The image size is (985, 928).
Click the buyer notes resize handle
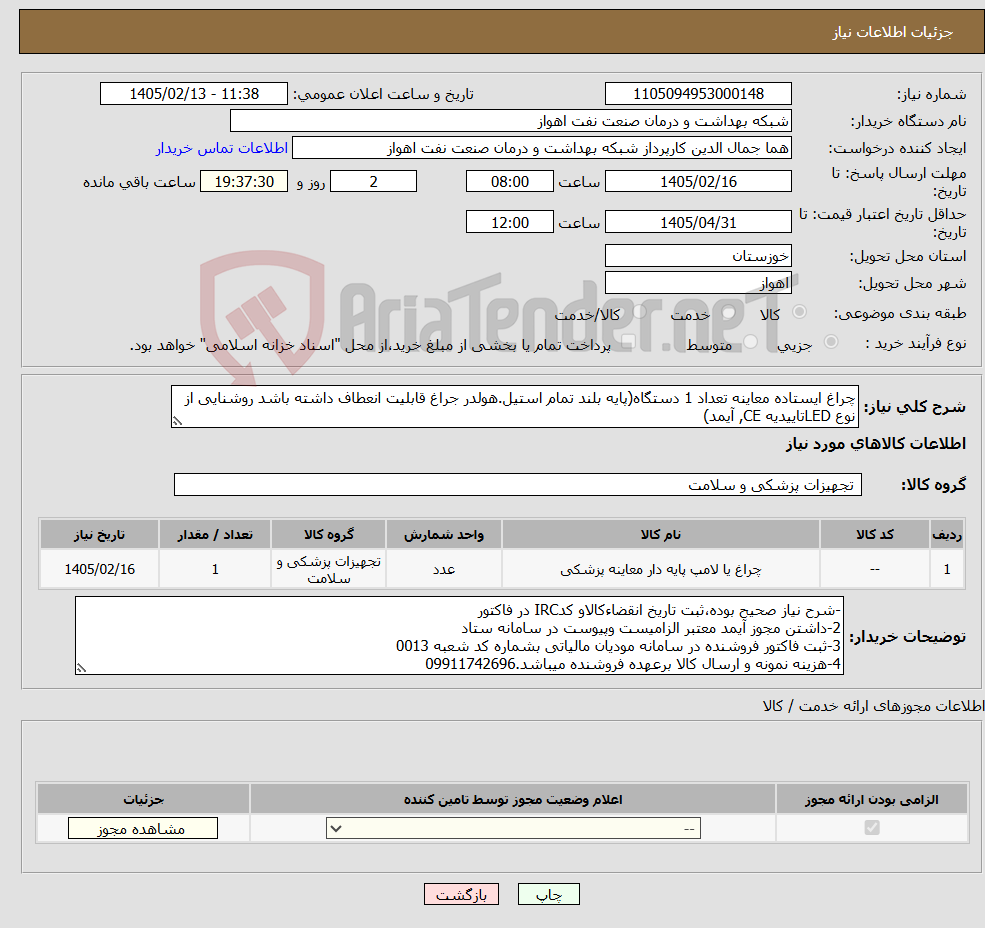point(81,669)
